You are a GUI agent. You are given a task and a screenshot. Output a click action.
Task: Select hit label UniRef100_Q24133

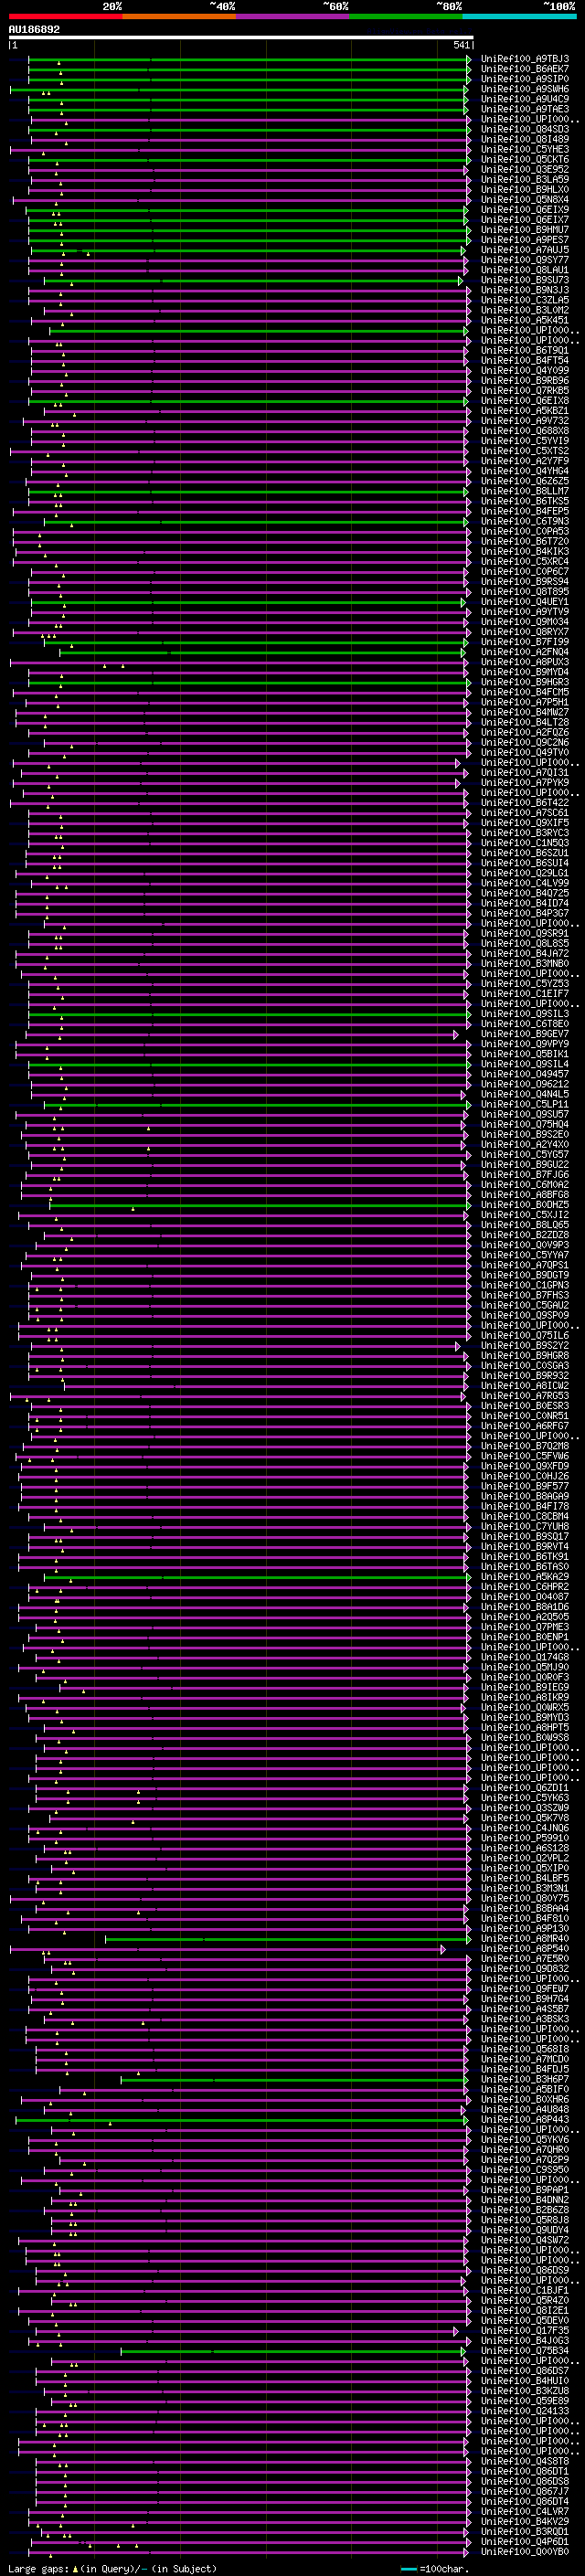tap(525, 2410)
